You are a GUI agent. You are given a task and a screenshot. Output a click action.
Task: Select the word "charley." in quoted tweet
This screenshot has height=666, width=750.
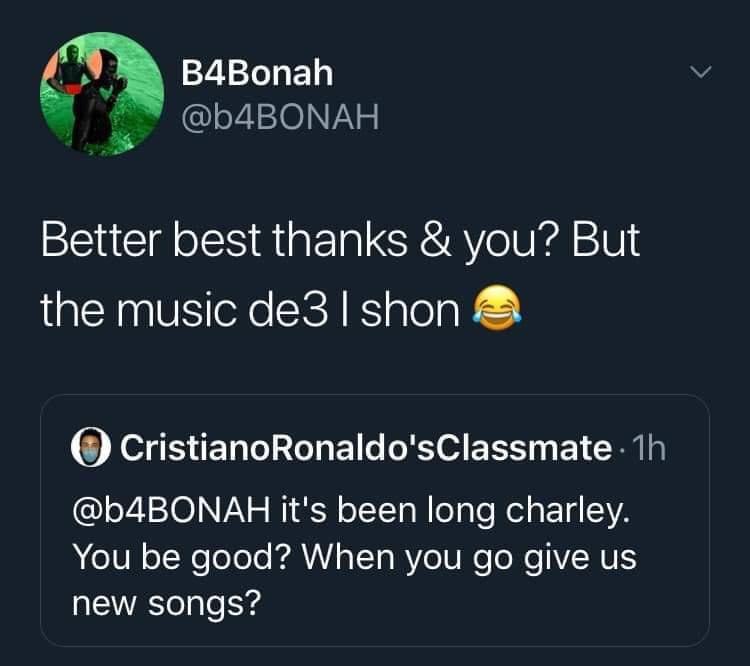(x=568, y=511)
